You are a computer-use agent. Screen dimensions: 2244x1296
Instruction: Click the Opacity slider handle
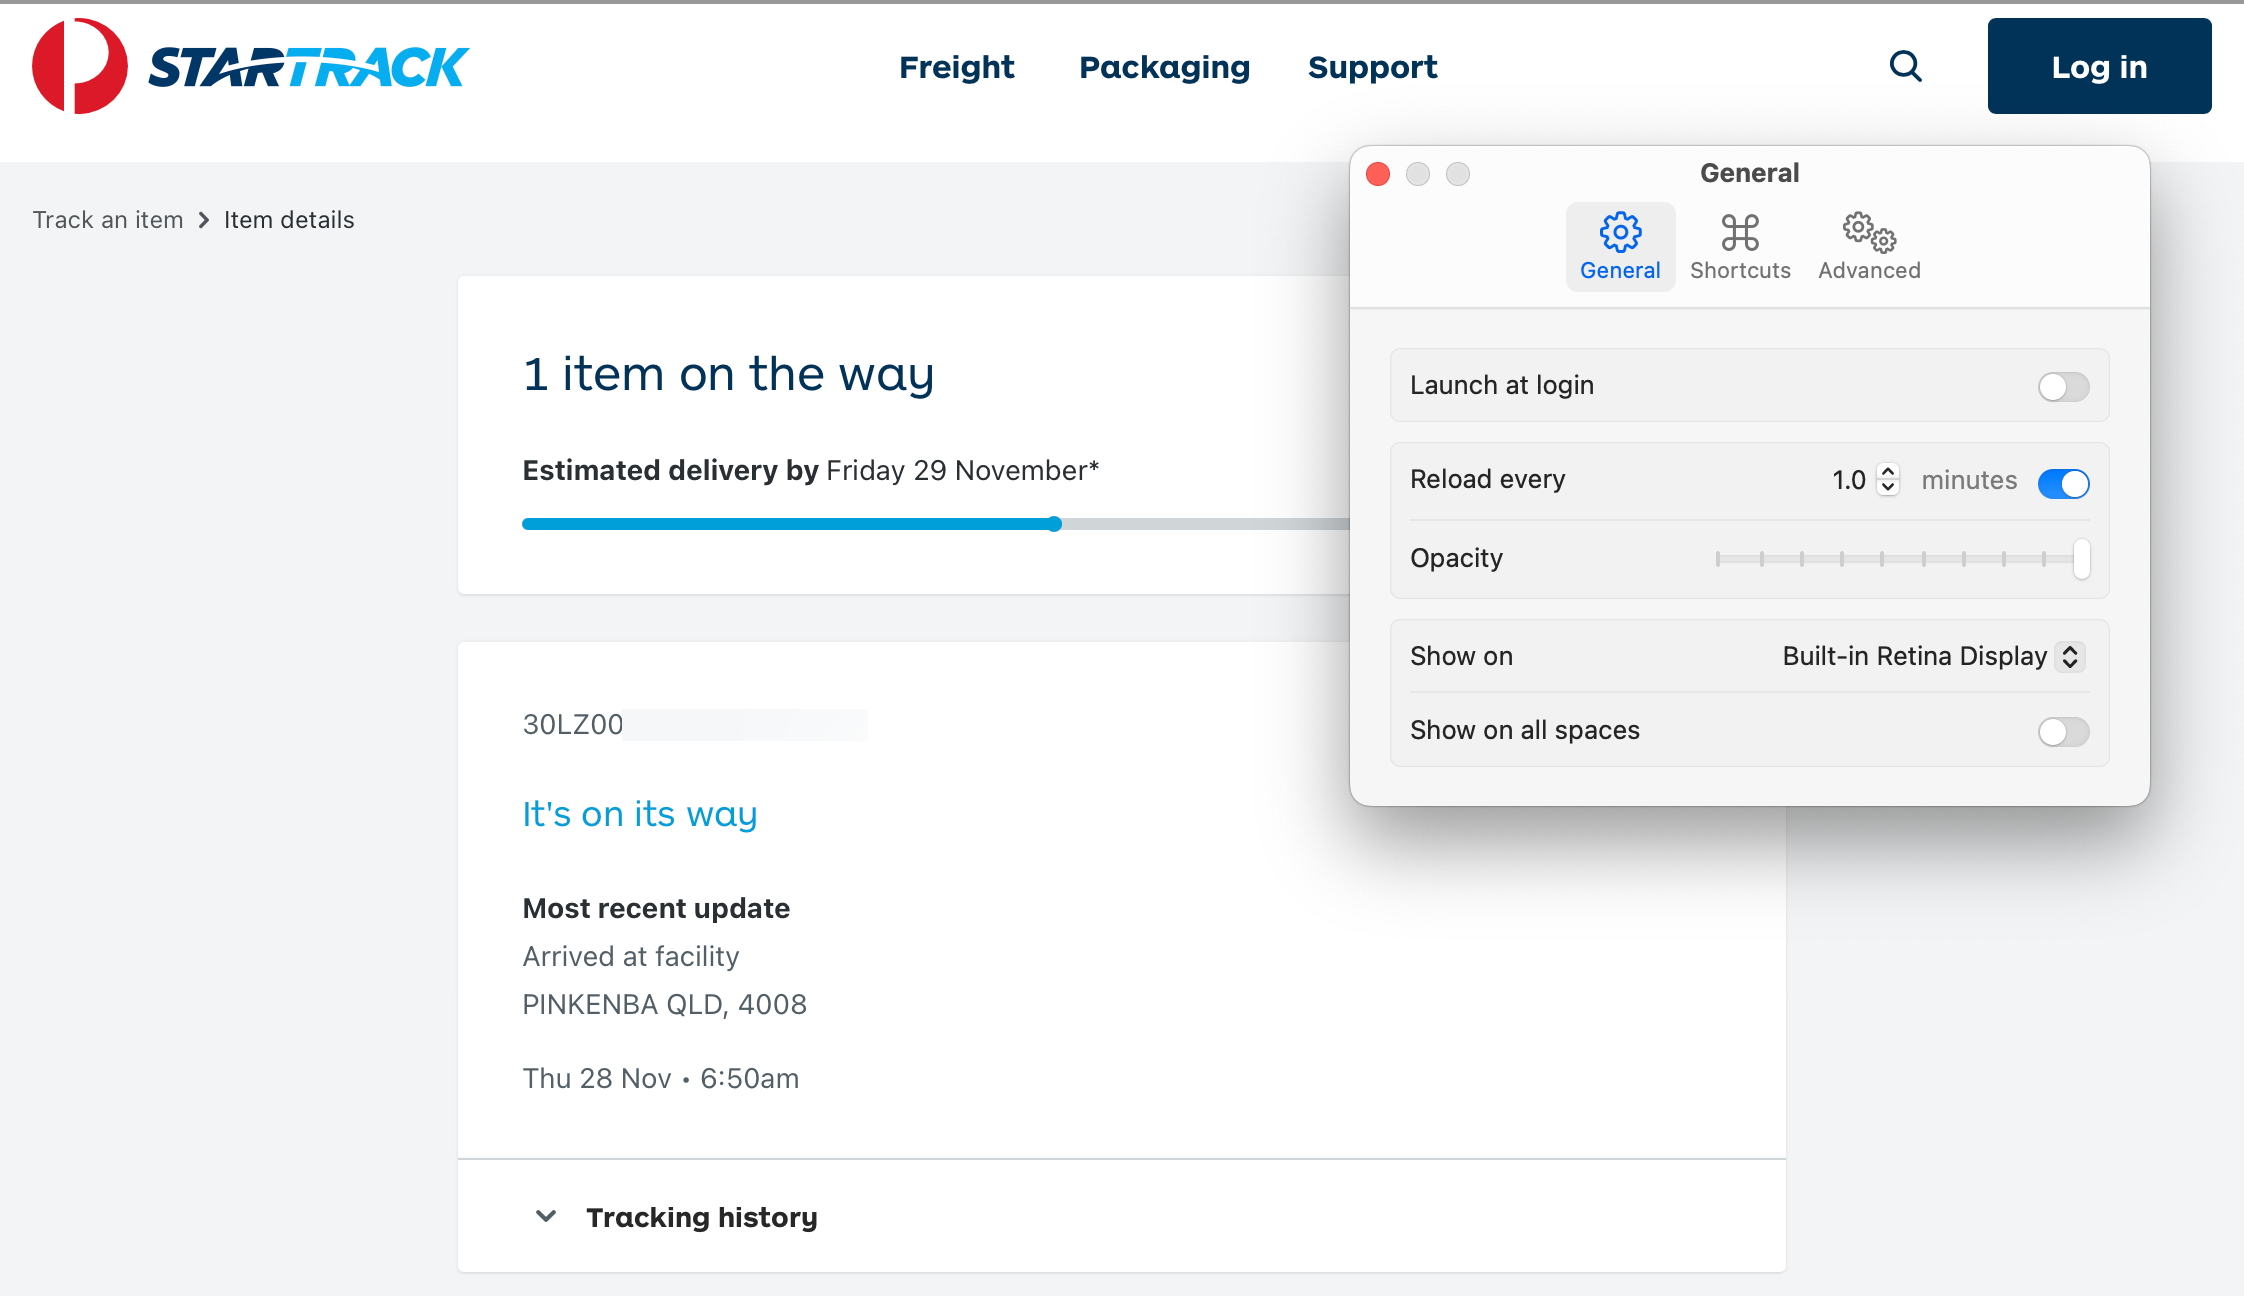(x=2081, y=559)
